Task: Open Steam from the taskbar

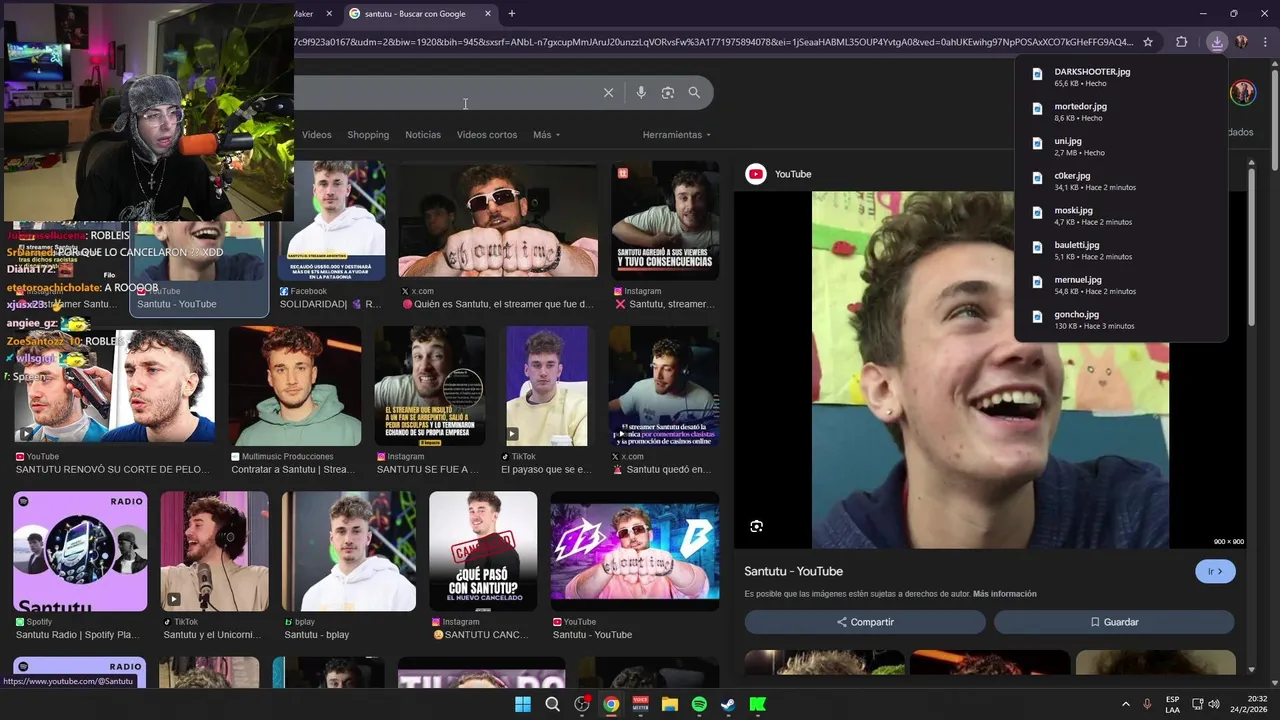Action: click(x=728, y=704)
